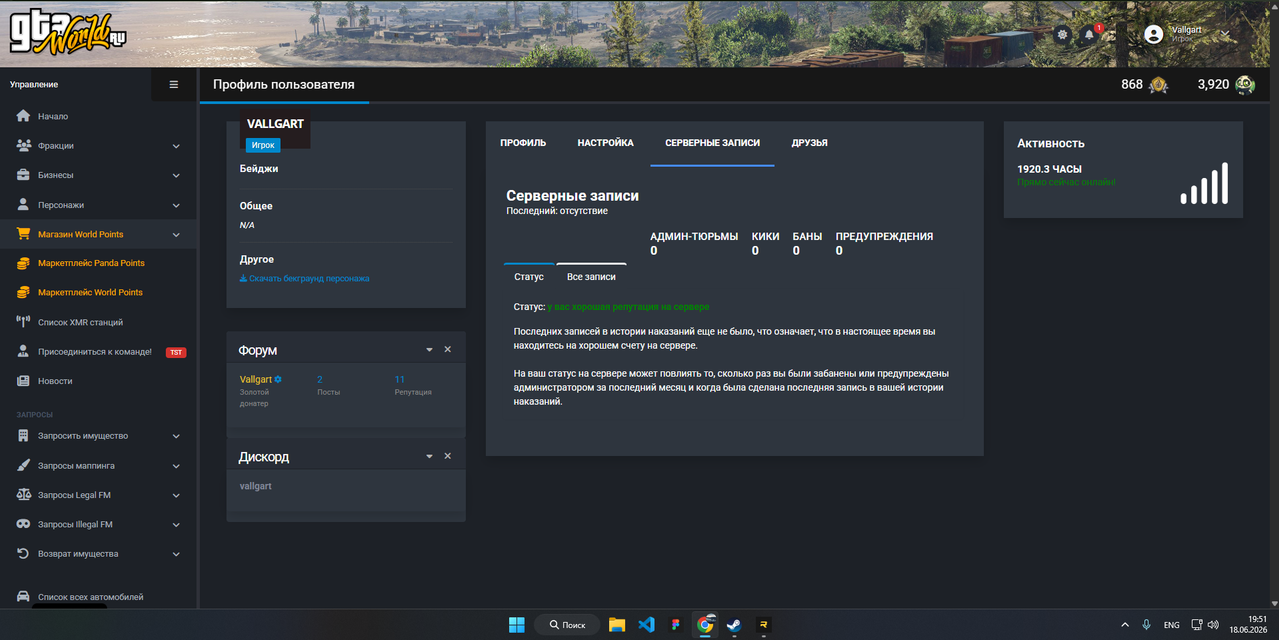Click the settings gear icon in header
The height and width of the screenshot is (640, 1279).
(1062, 34)
